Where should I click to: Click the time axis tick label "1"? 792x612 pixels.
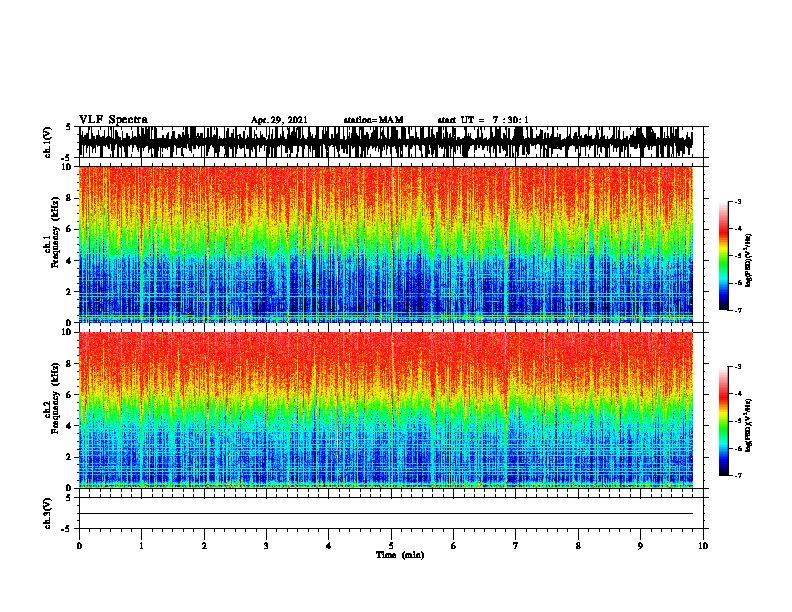click(141, 546)
